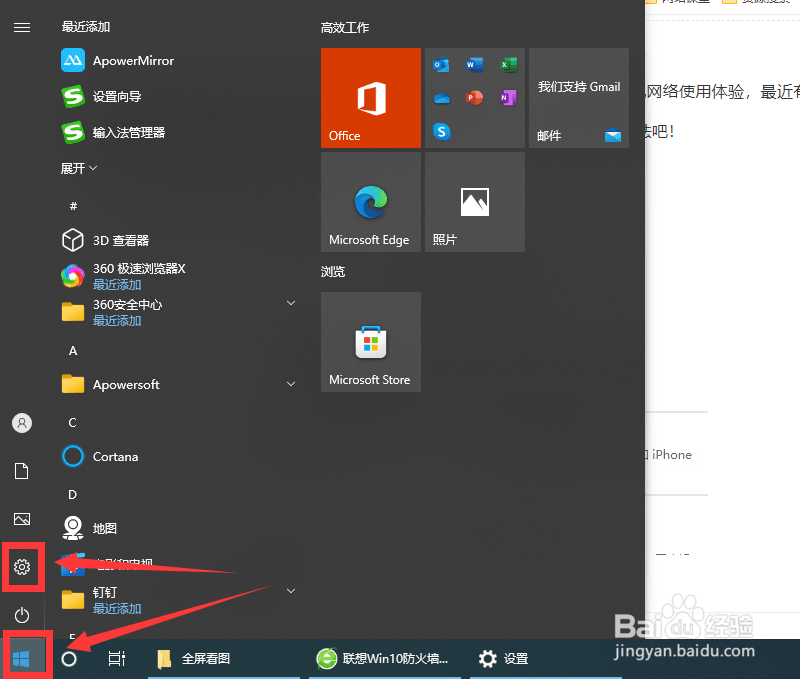Open the 照片 photos tile
Viewport: 800px width, 679px height.
475,202
